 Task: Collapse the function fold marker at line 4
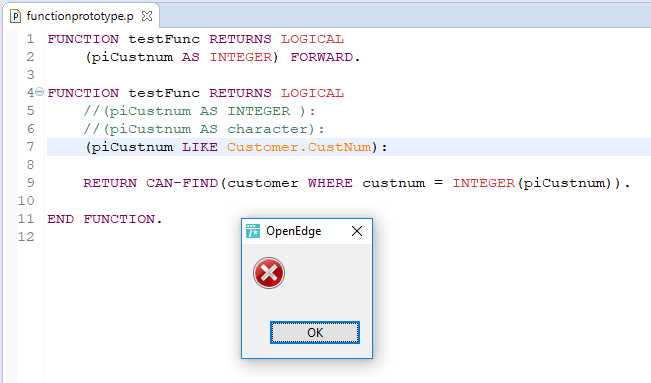39,91
